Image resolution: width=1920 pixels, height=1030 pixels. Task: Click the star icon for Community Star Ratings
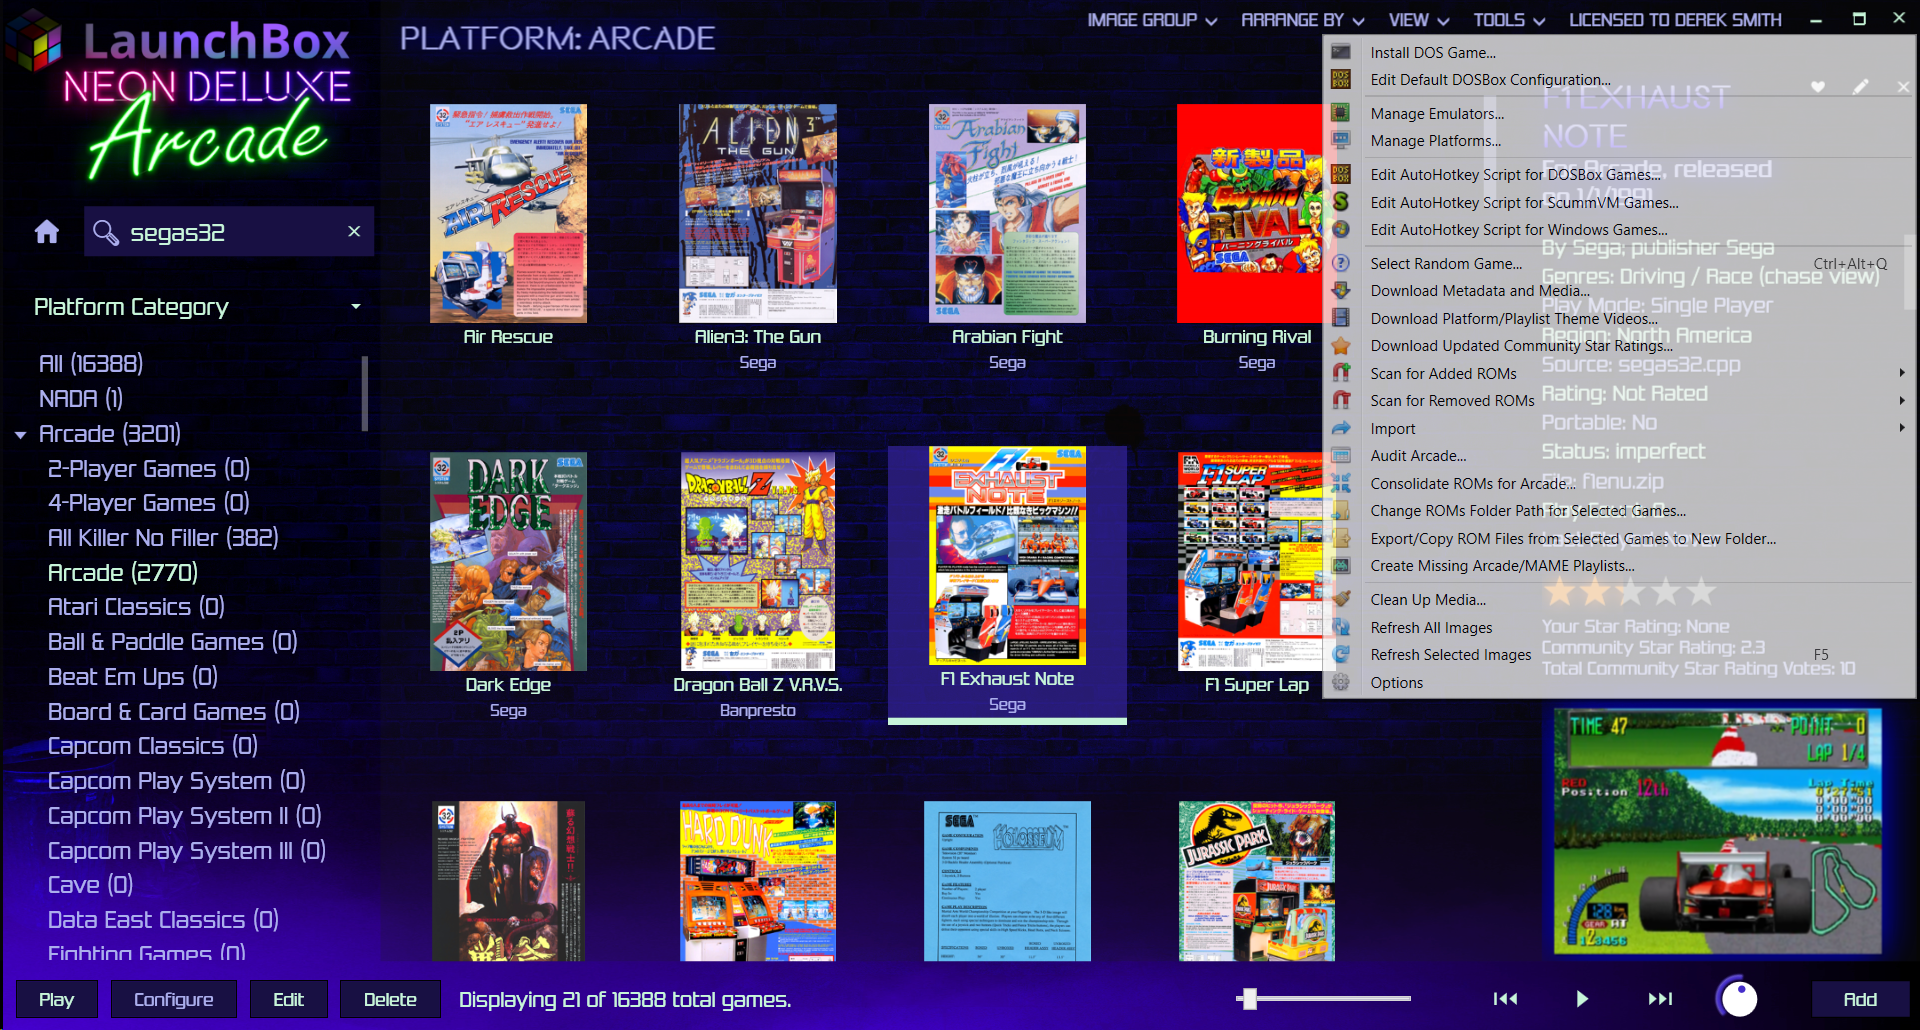coord(1341,345)
